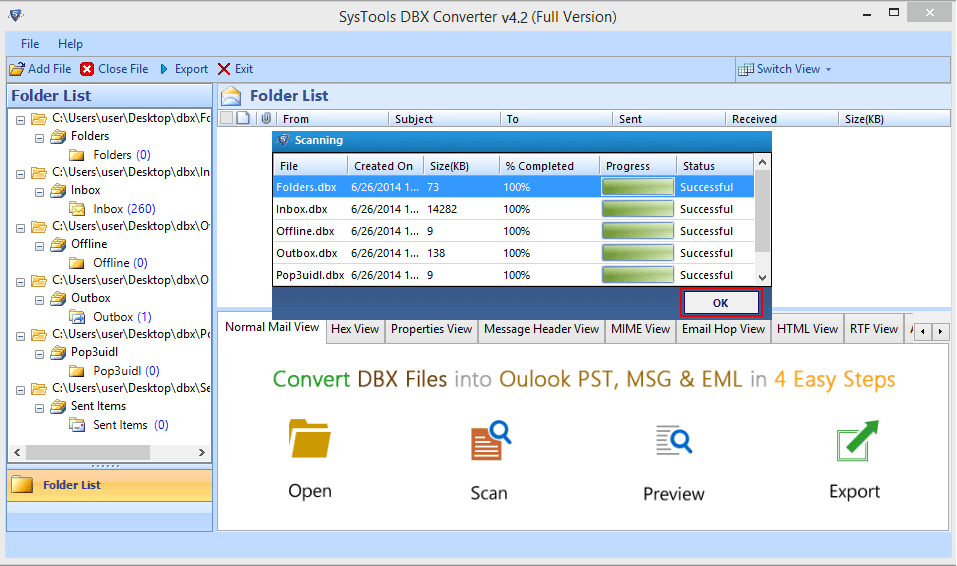Switch to the MIME View tab
The width and height of the screenshot is (957, 566).
coord(640,330)
